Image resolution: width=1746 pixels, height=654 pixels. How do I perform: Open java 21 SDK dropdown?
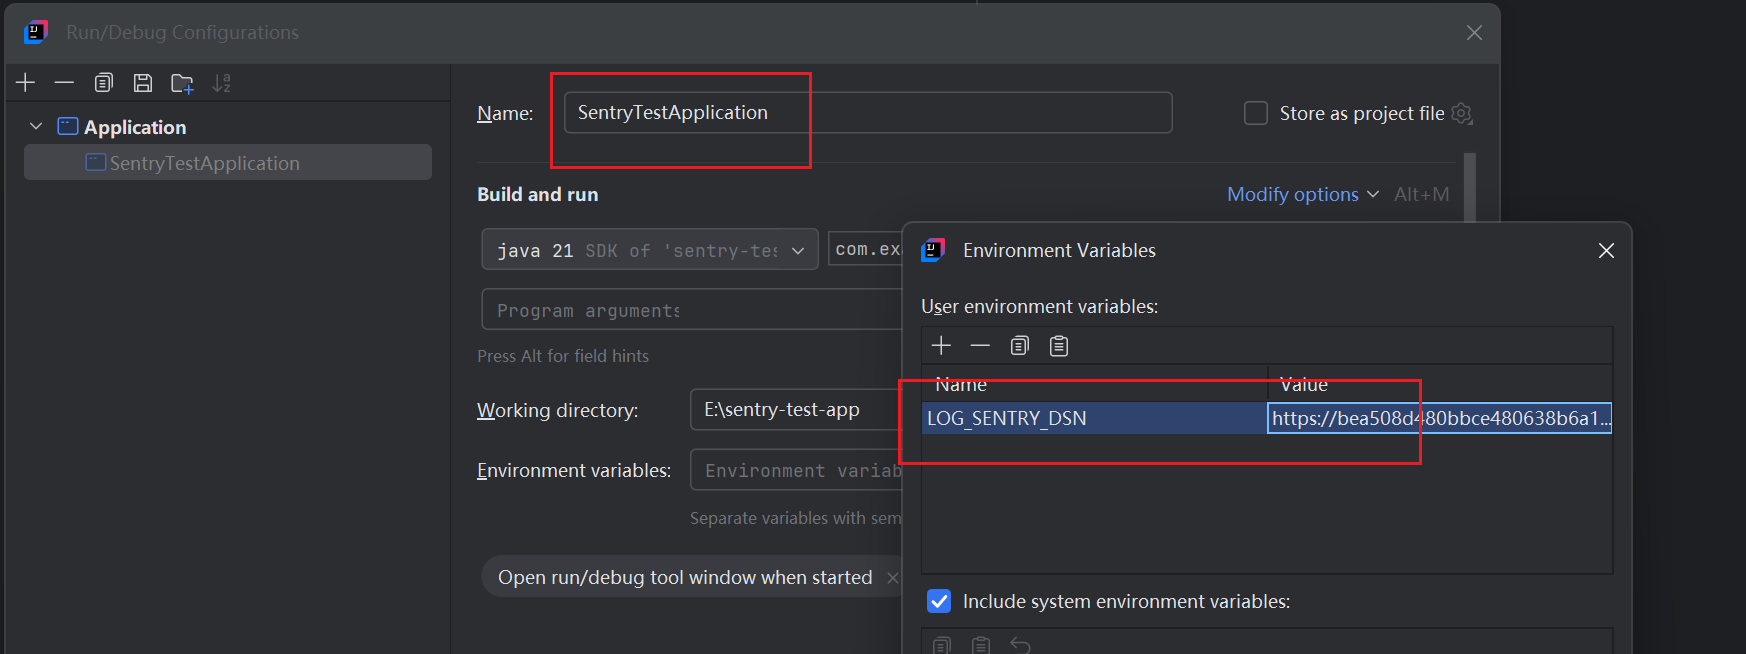pos(650,250)
